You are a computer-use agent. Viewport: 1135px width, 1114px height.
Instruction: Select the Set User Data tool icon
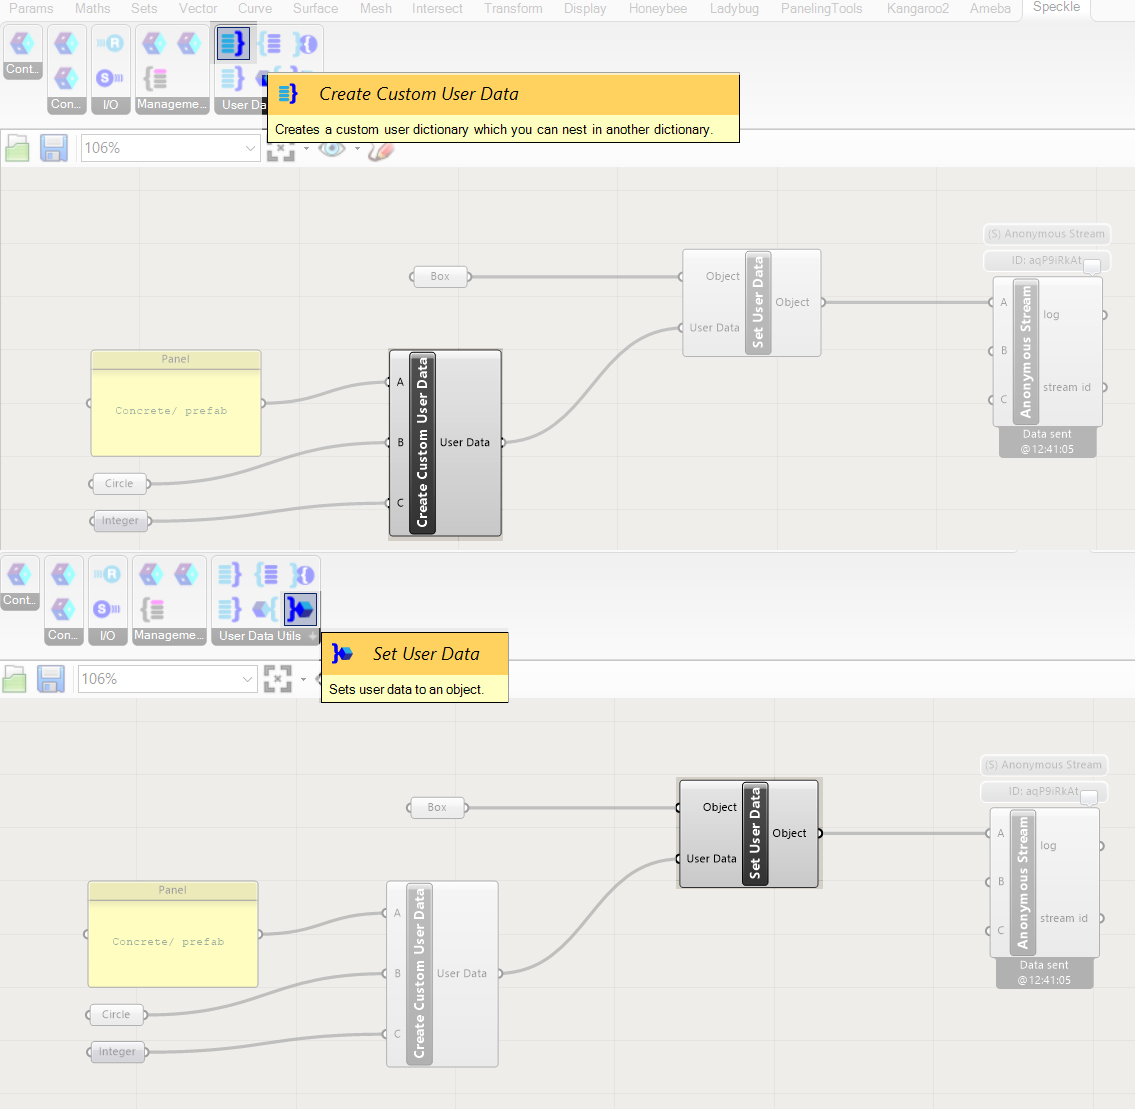point(300,609)
